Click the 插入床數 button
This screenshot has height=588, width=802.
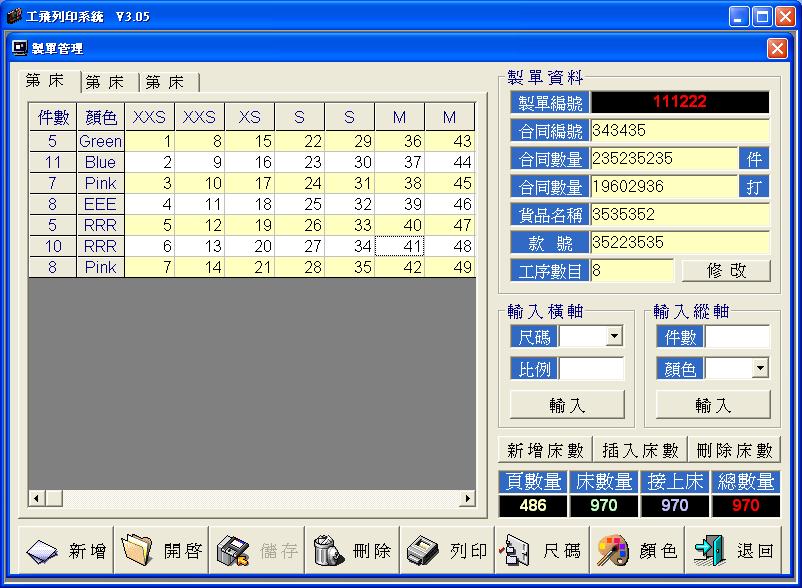640,450
